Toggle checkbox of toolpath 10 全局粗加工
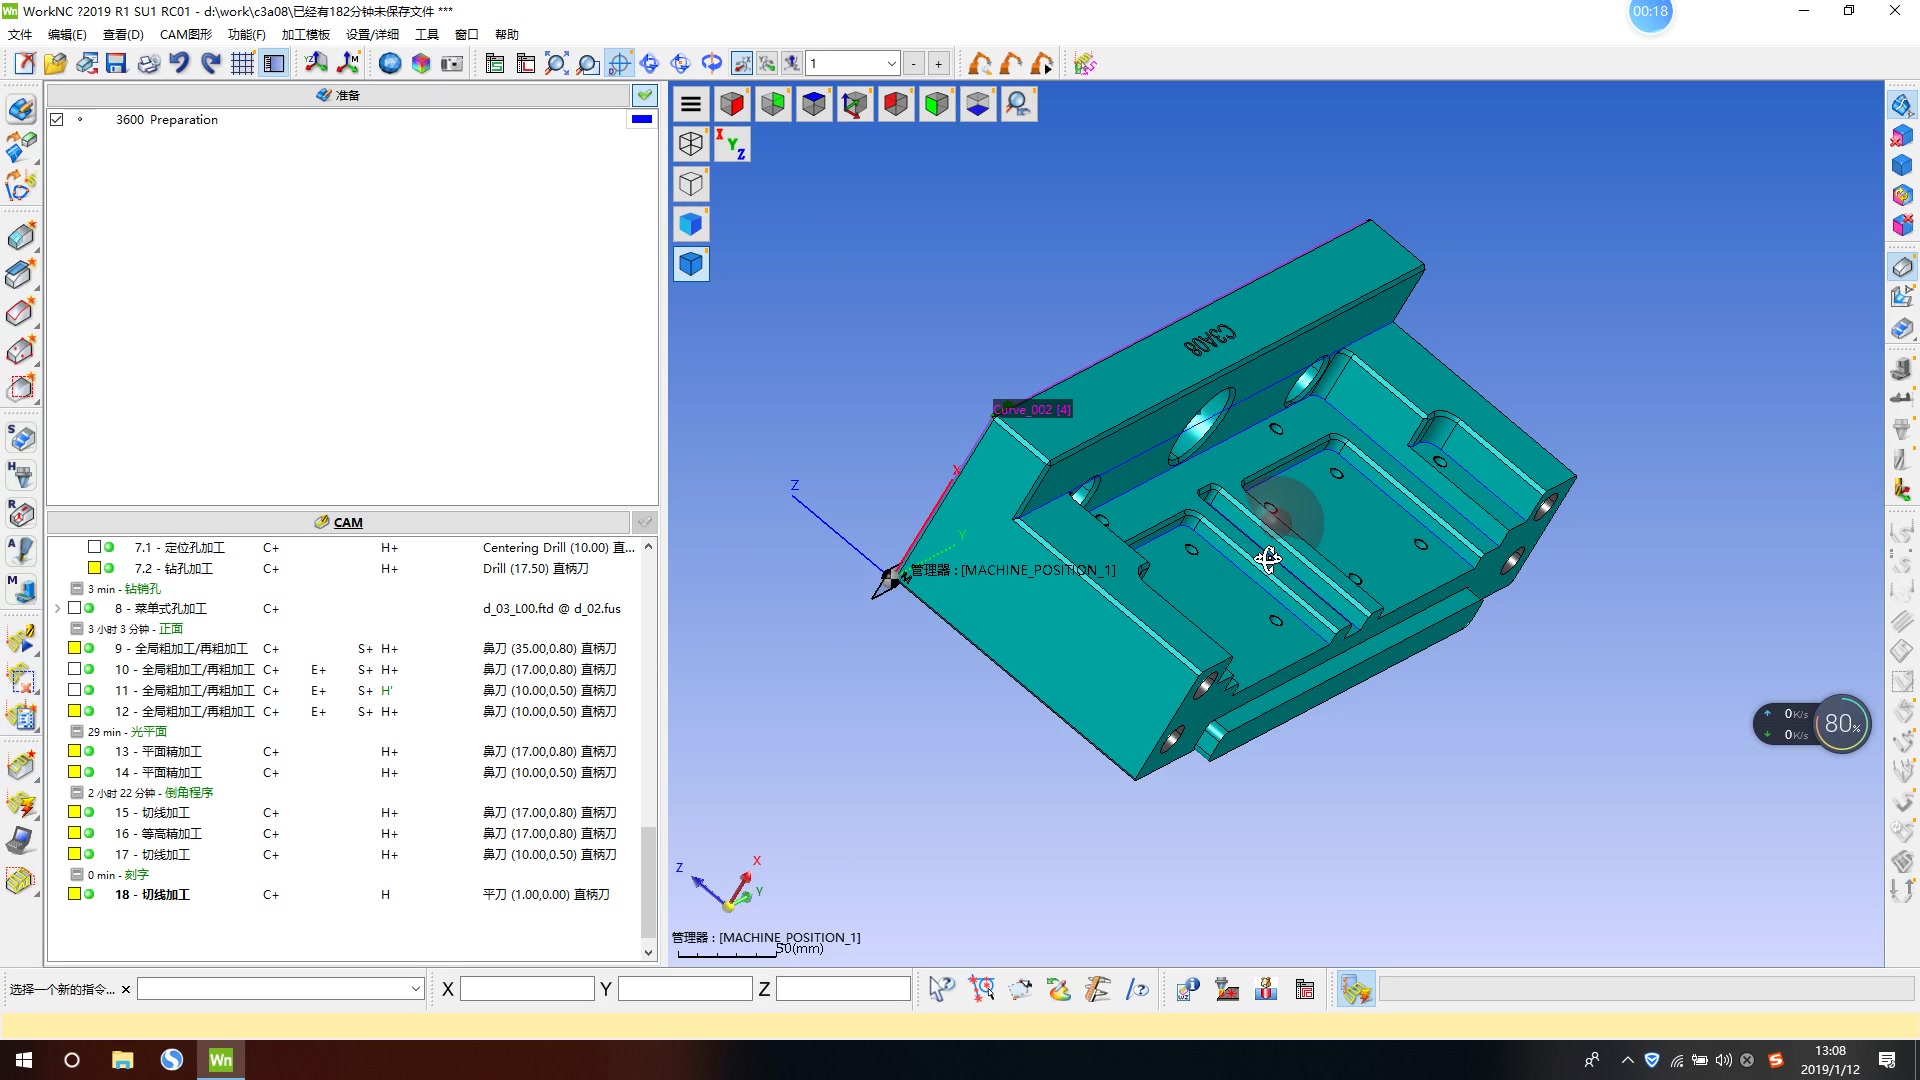The width and height of the screenshot is (1920, 1080). [74, 669]
